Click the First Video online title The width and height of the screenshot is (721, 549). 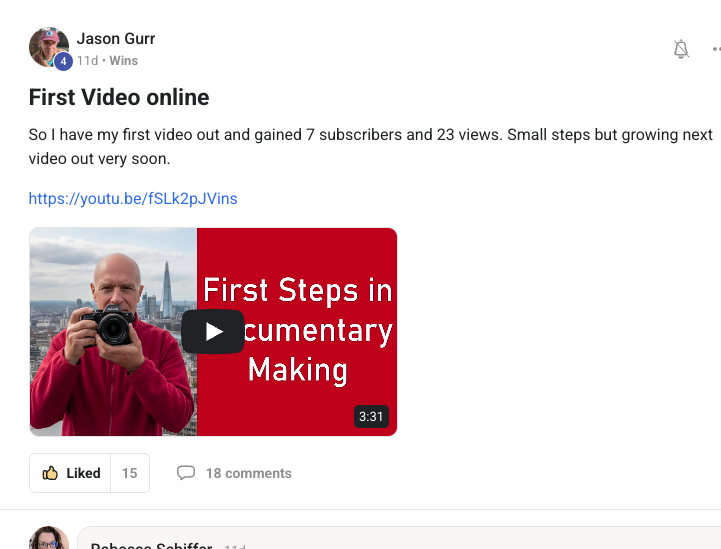coord(119,97)
